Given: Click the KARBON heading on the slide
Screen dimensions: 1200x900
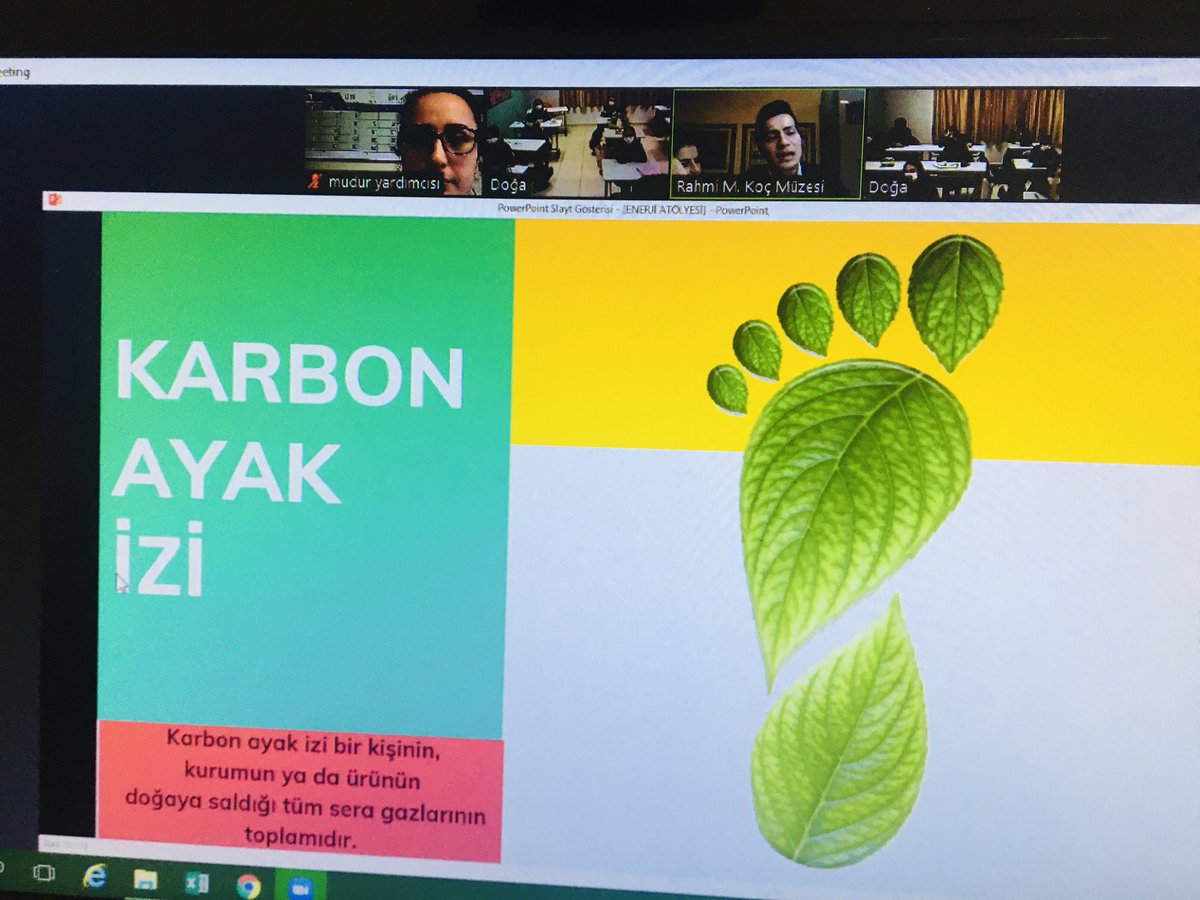Looking at the screenshot, I should click(290, 374).
